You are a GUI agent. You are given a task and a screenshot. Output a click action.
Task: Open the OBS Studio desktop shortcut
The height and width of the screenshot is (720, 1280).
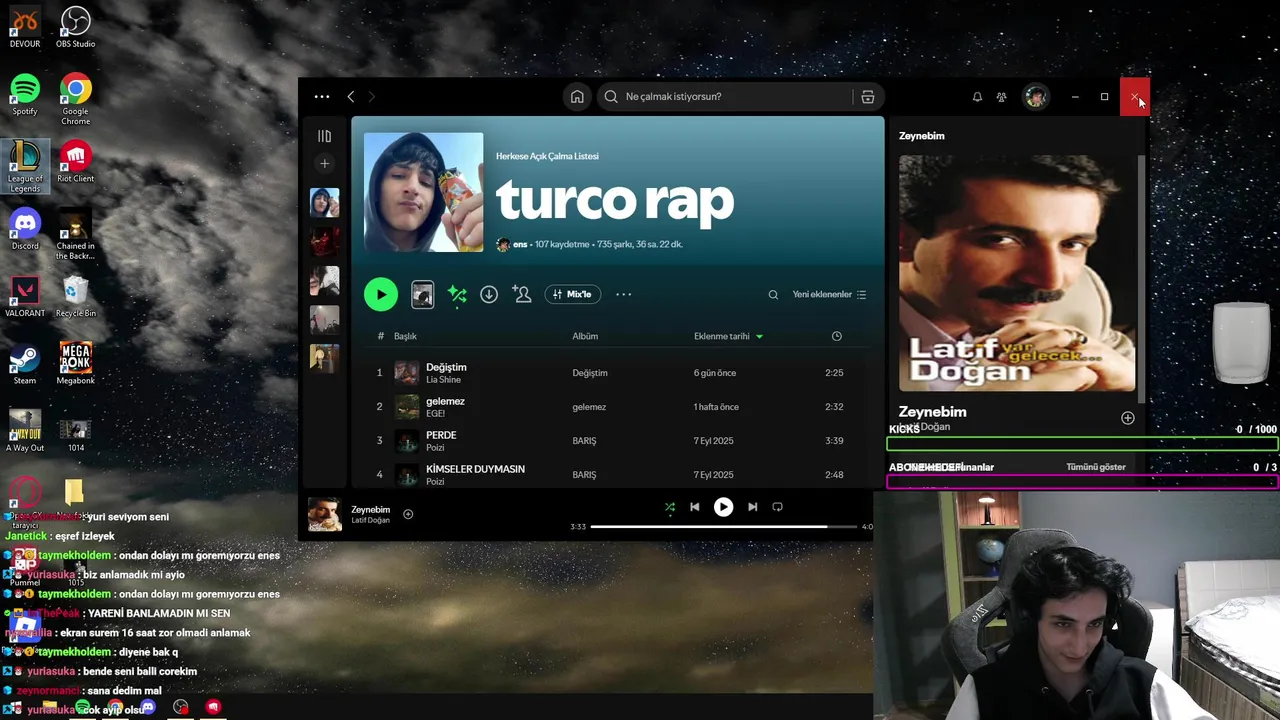[75, 28]
